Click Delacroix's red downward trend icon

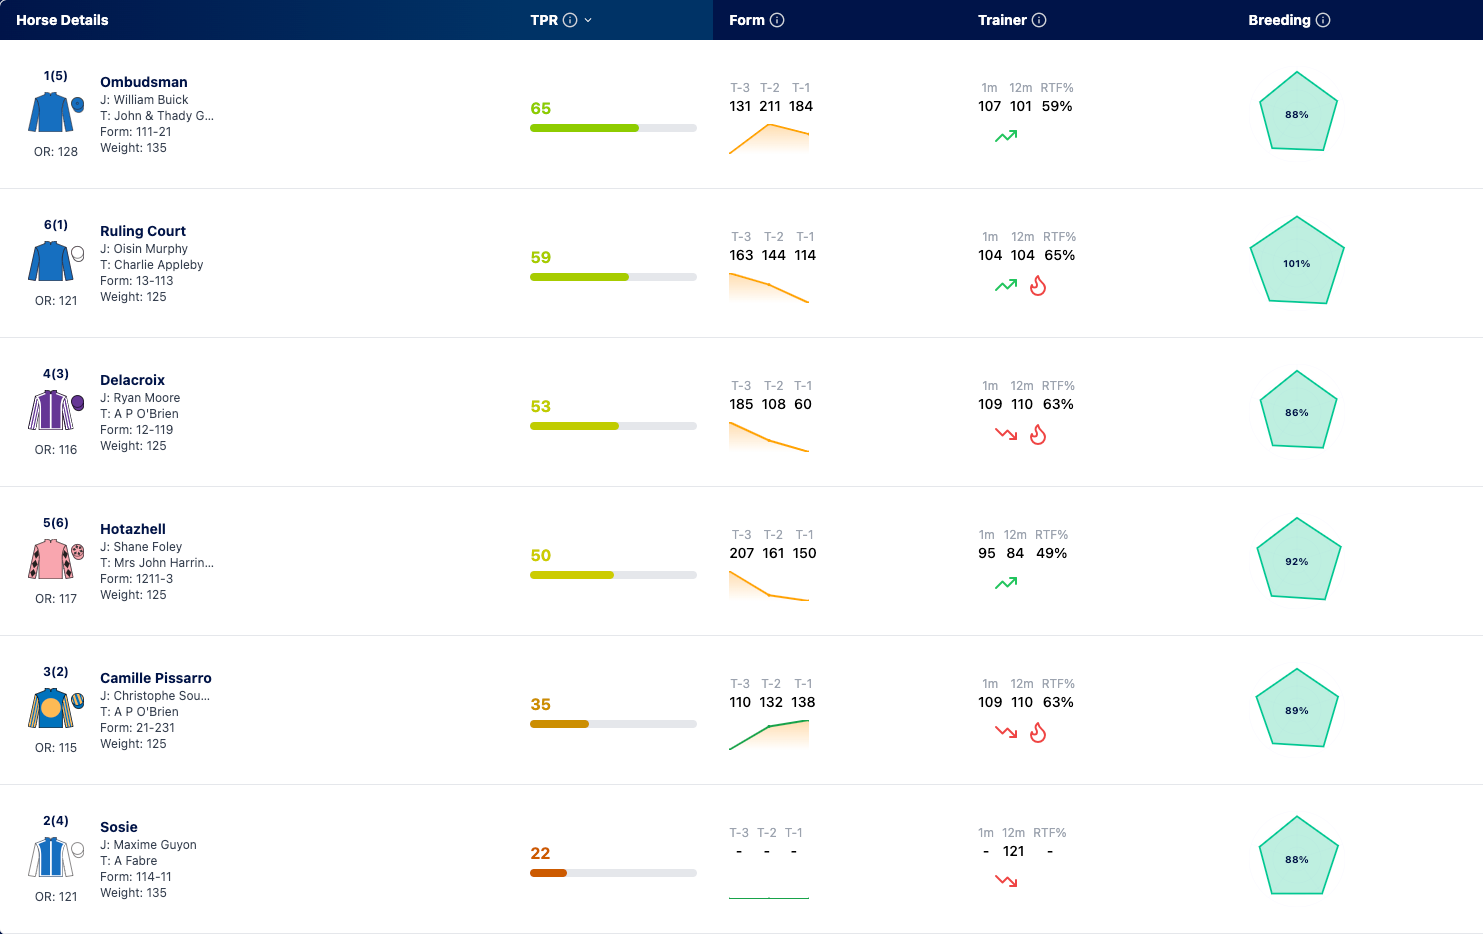[x=1006, y=435]
